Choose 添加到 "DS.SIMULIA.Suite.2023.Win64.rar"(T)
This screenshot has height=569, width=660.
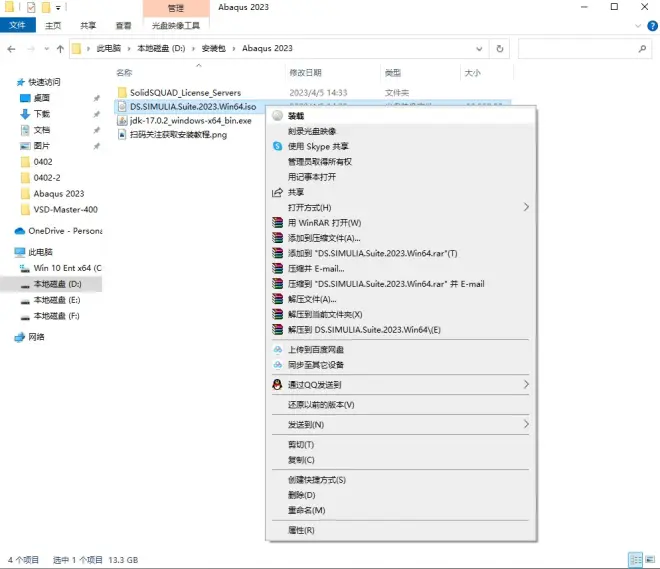pyautogui.click(x=373, y=253)
